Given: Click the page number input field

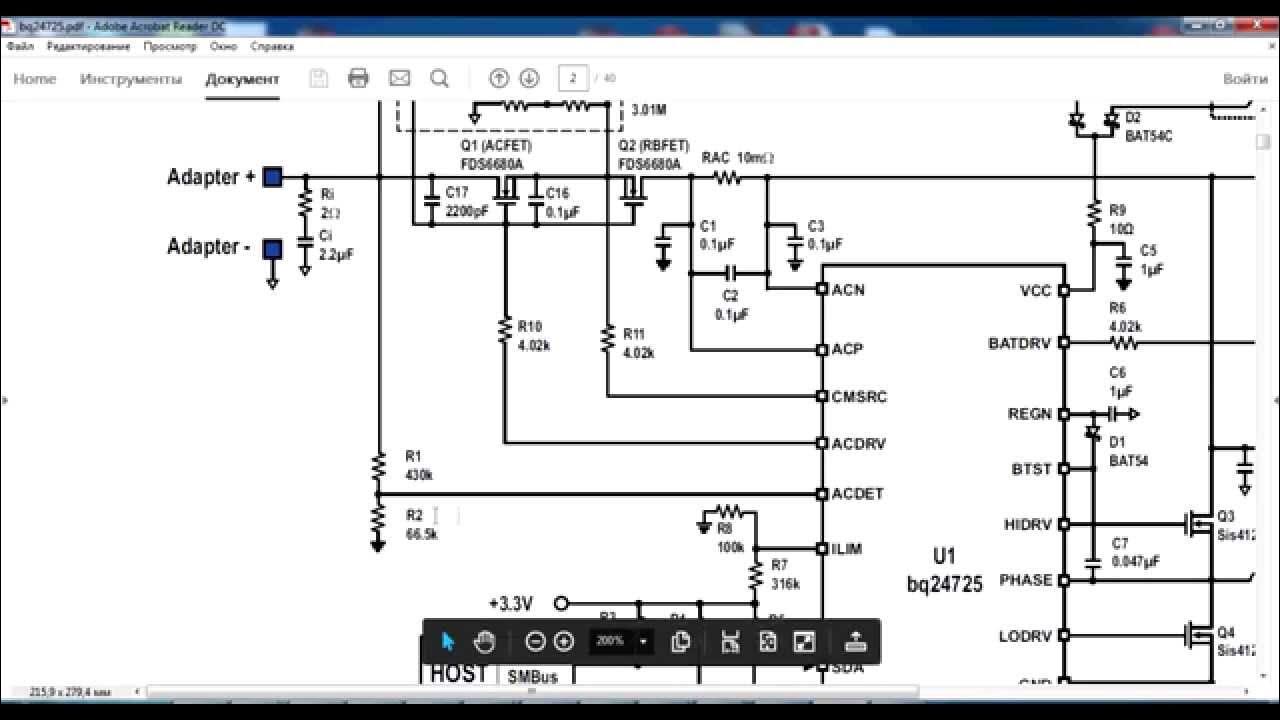Looking at the screenshot, I should coord(573,78).
